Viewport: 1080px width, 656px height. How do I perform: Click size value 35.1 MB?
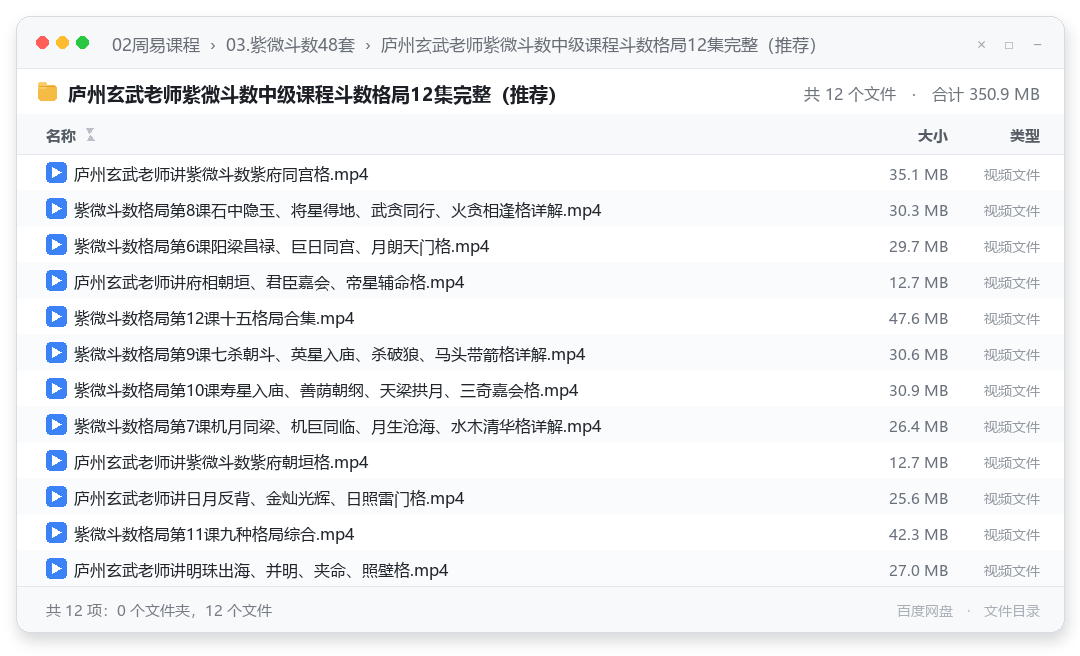918,174
